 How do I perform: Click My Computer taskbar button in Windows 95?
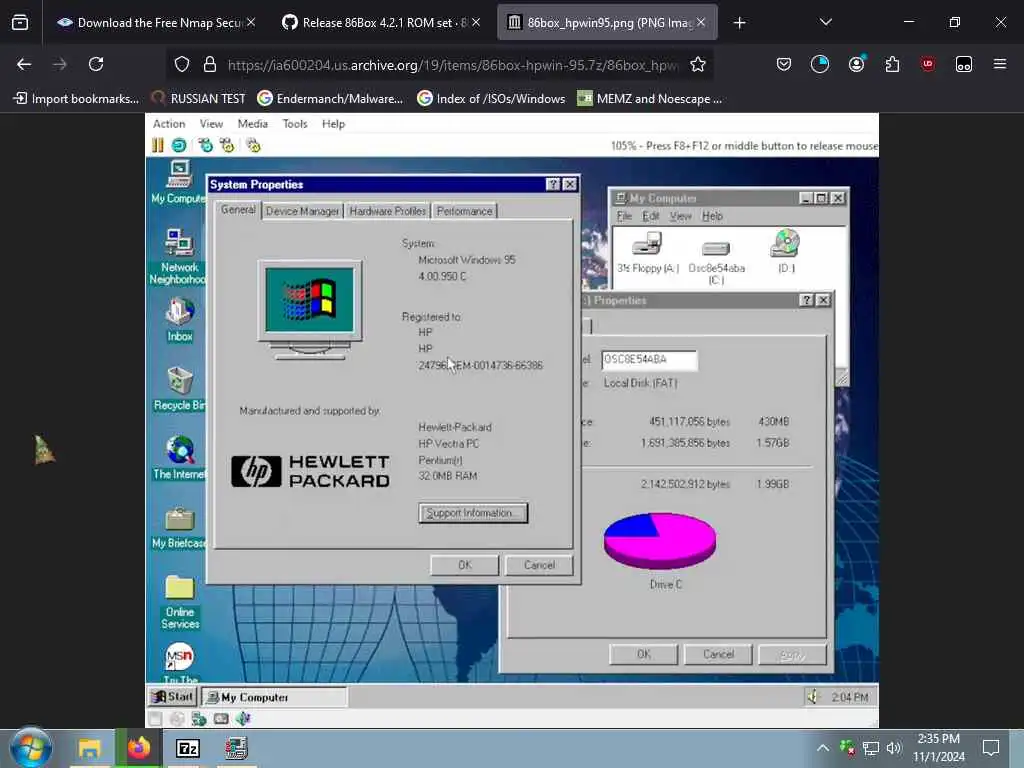pyautogui.click(x=274, y=697)
